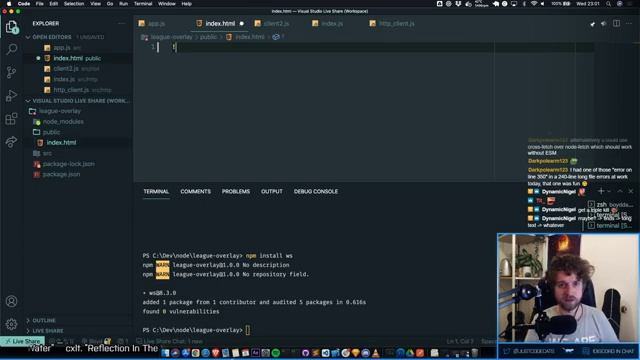Select the index.html editor tab

(x=220, y=24)
